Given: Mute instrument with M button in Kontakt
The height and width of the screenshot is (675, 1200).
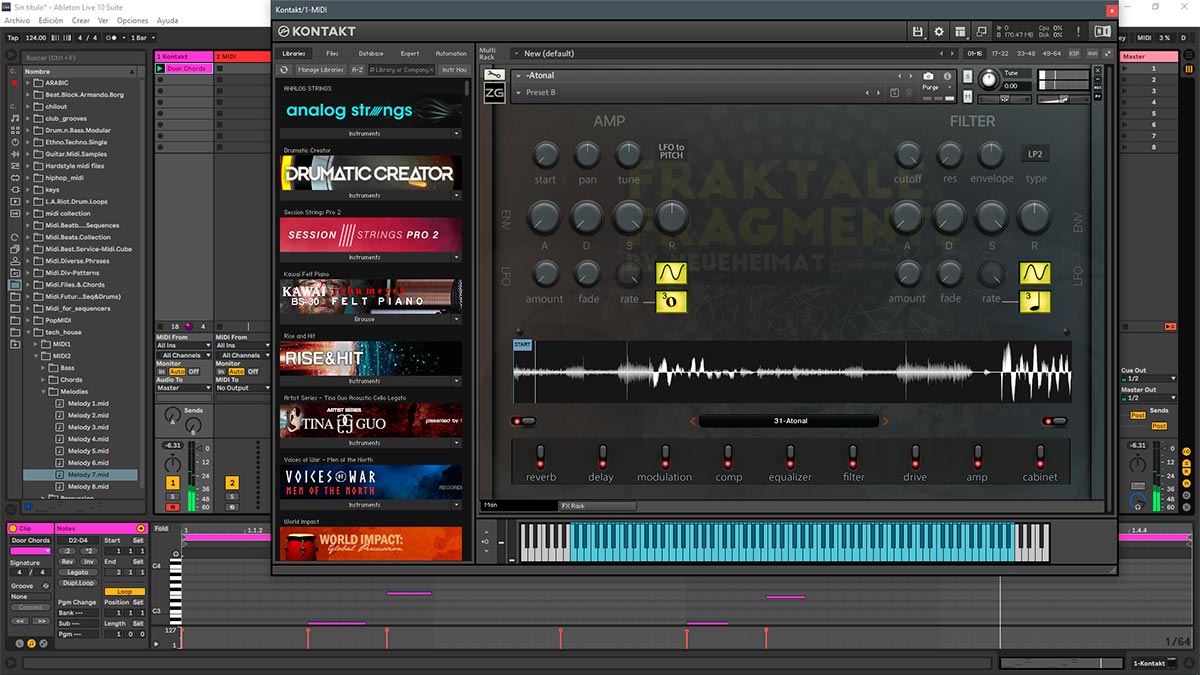Looking at the screenshot, I should point(968,99).
